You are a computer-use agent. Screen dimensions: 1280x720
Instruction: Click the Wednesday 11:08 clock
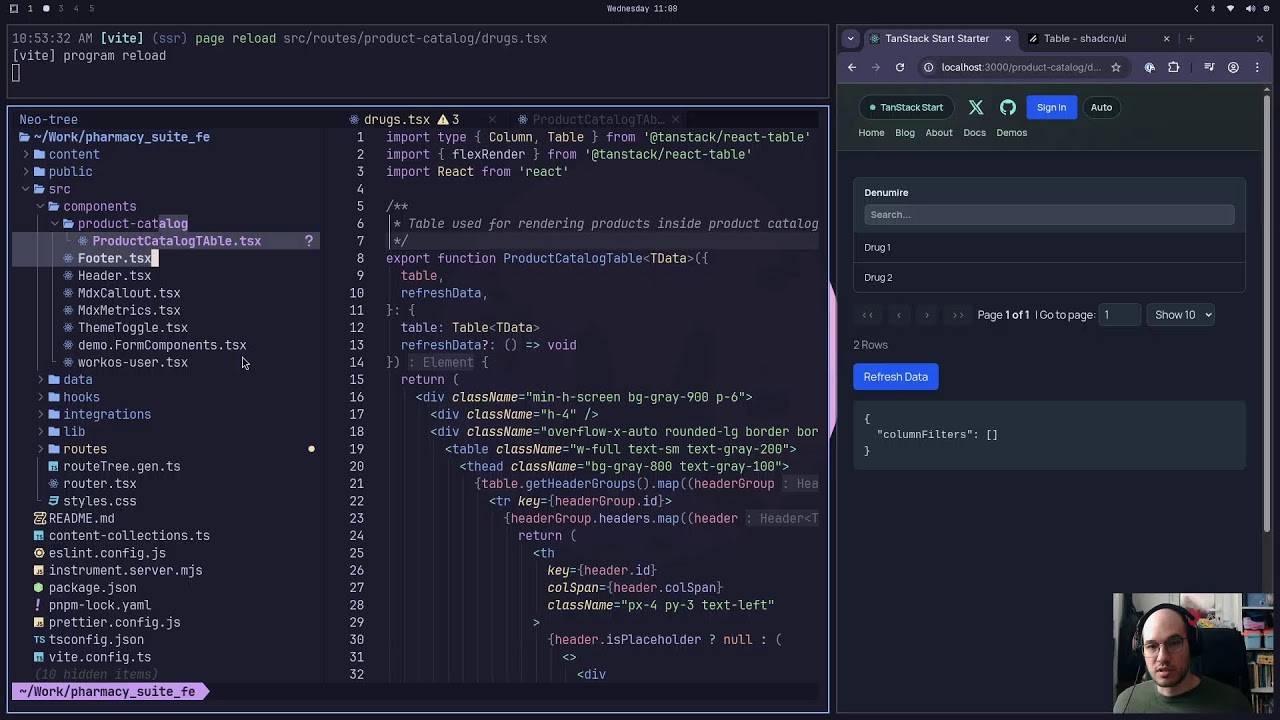point(642,8)
